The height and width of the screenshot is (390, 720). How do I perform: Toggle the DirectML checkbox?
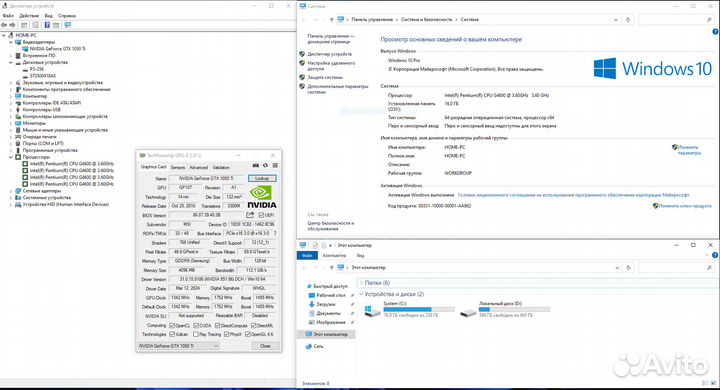click(253, 326)
